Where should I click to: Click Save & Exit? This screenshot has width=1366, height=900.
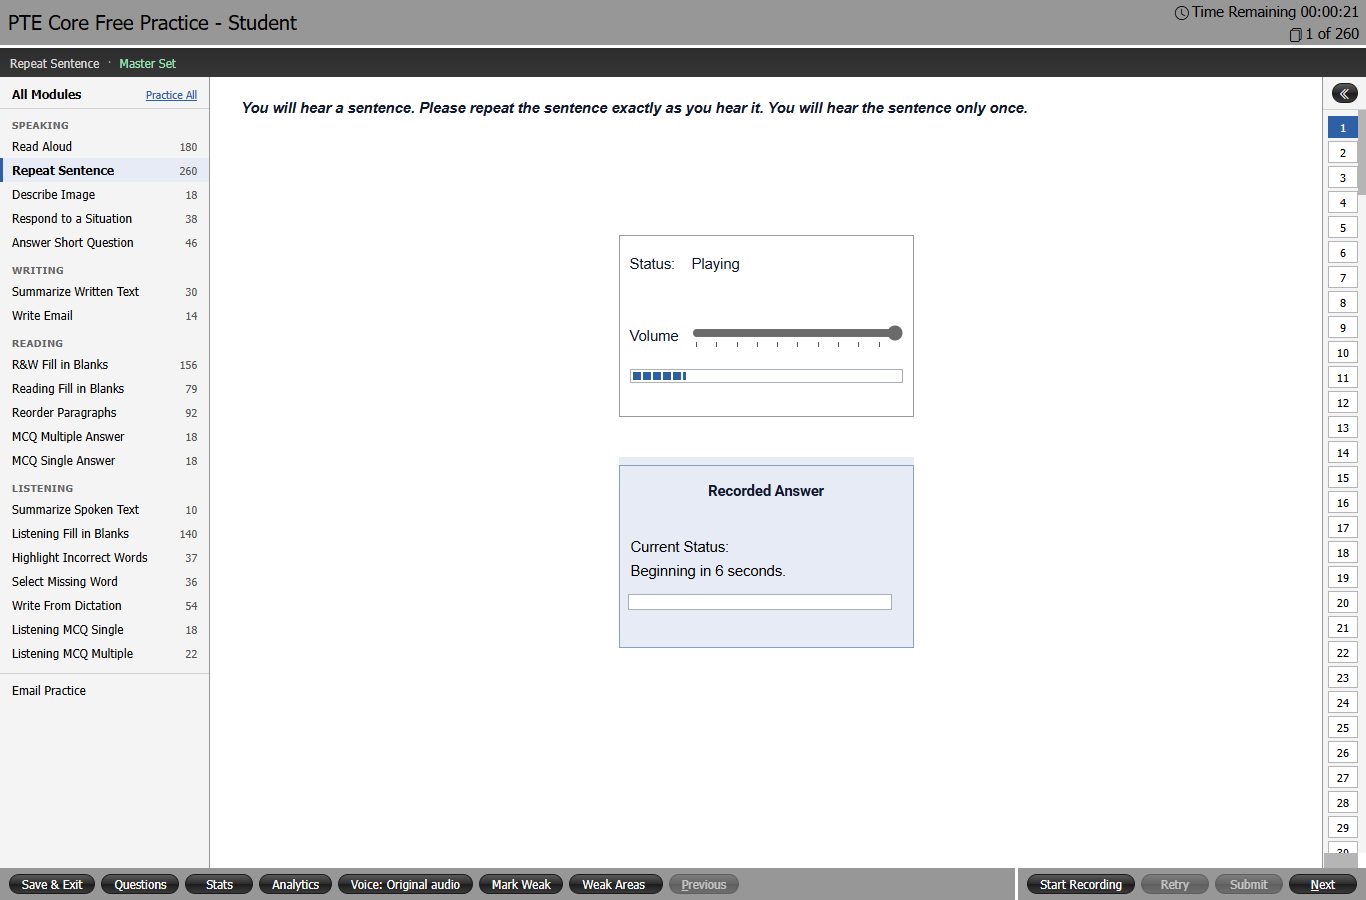[52, 885]
